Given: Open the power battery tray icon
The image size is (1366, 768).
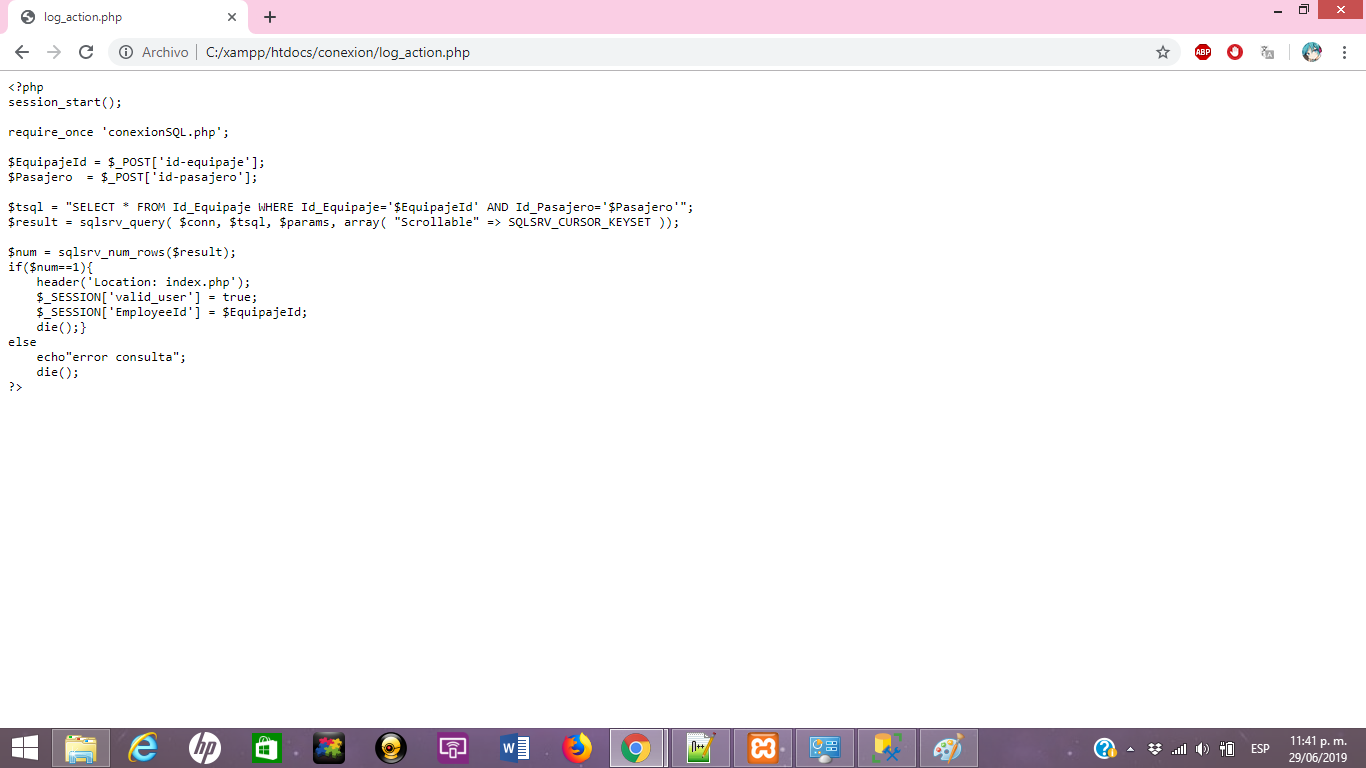Looking at the screenshot, I should click(1227, 749).
